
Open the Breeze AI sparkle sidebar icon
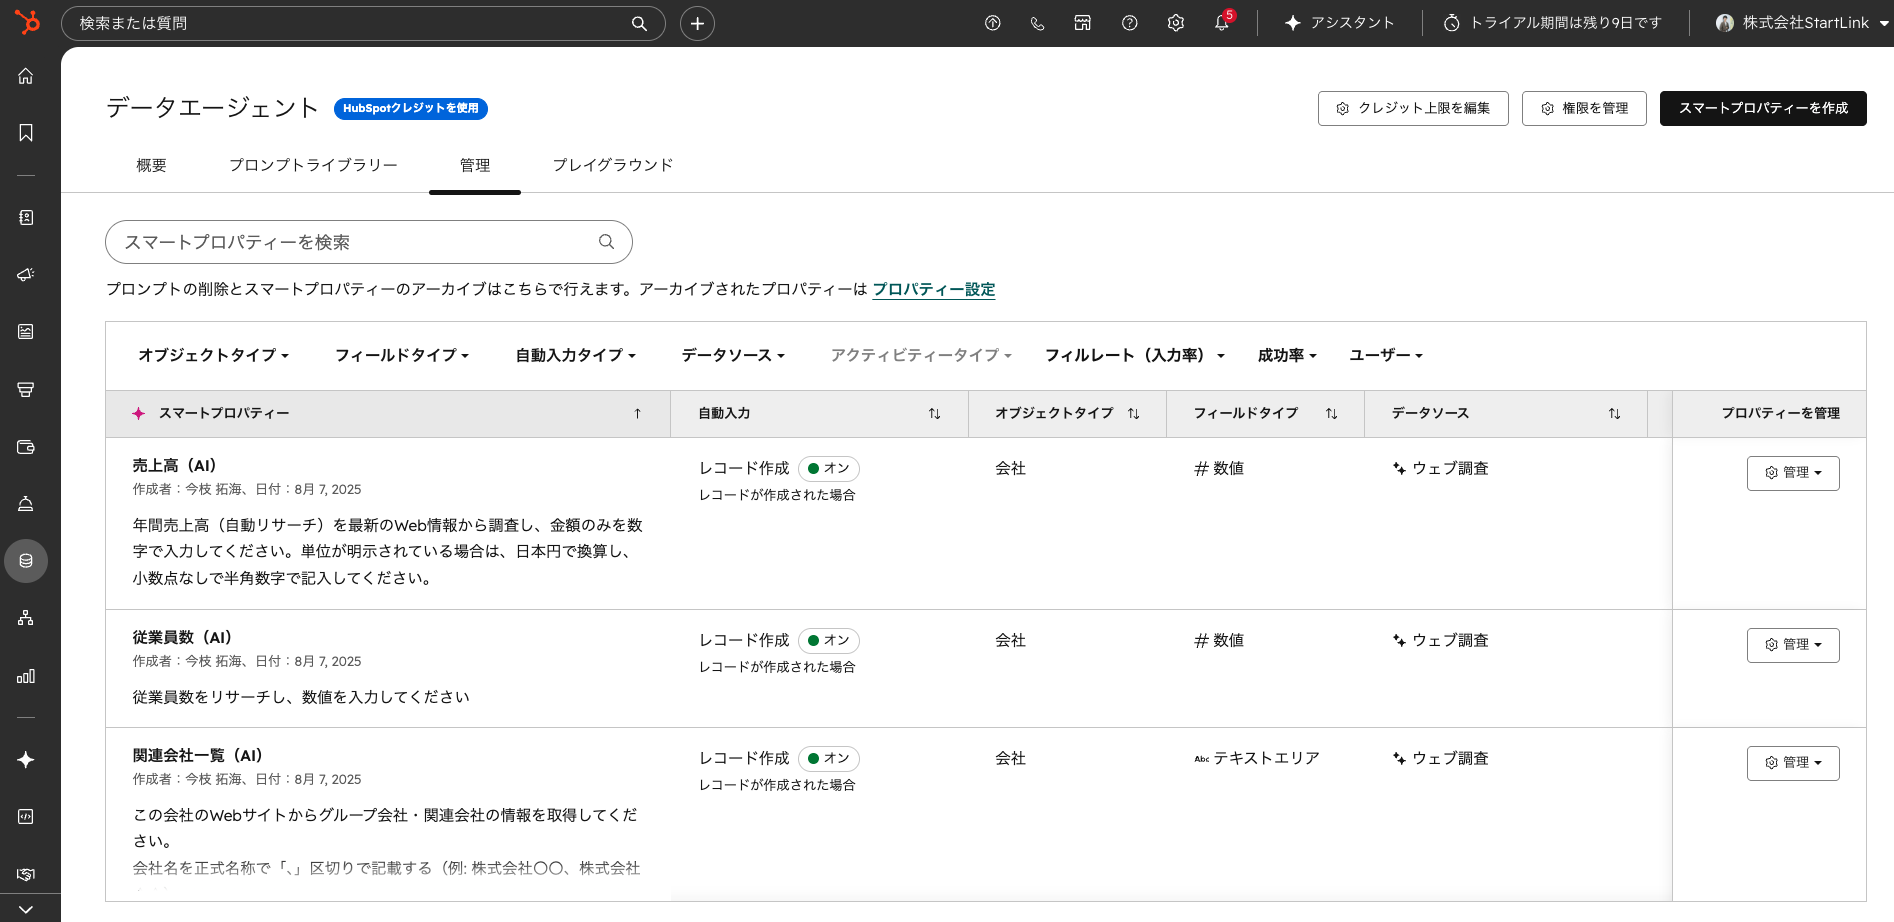(26, 760)
